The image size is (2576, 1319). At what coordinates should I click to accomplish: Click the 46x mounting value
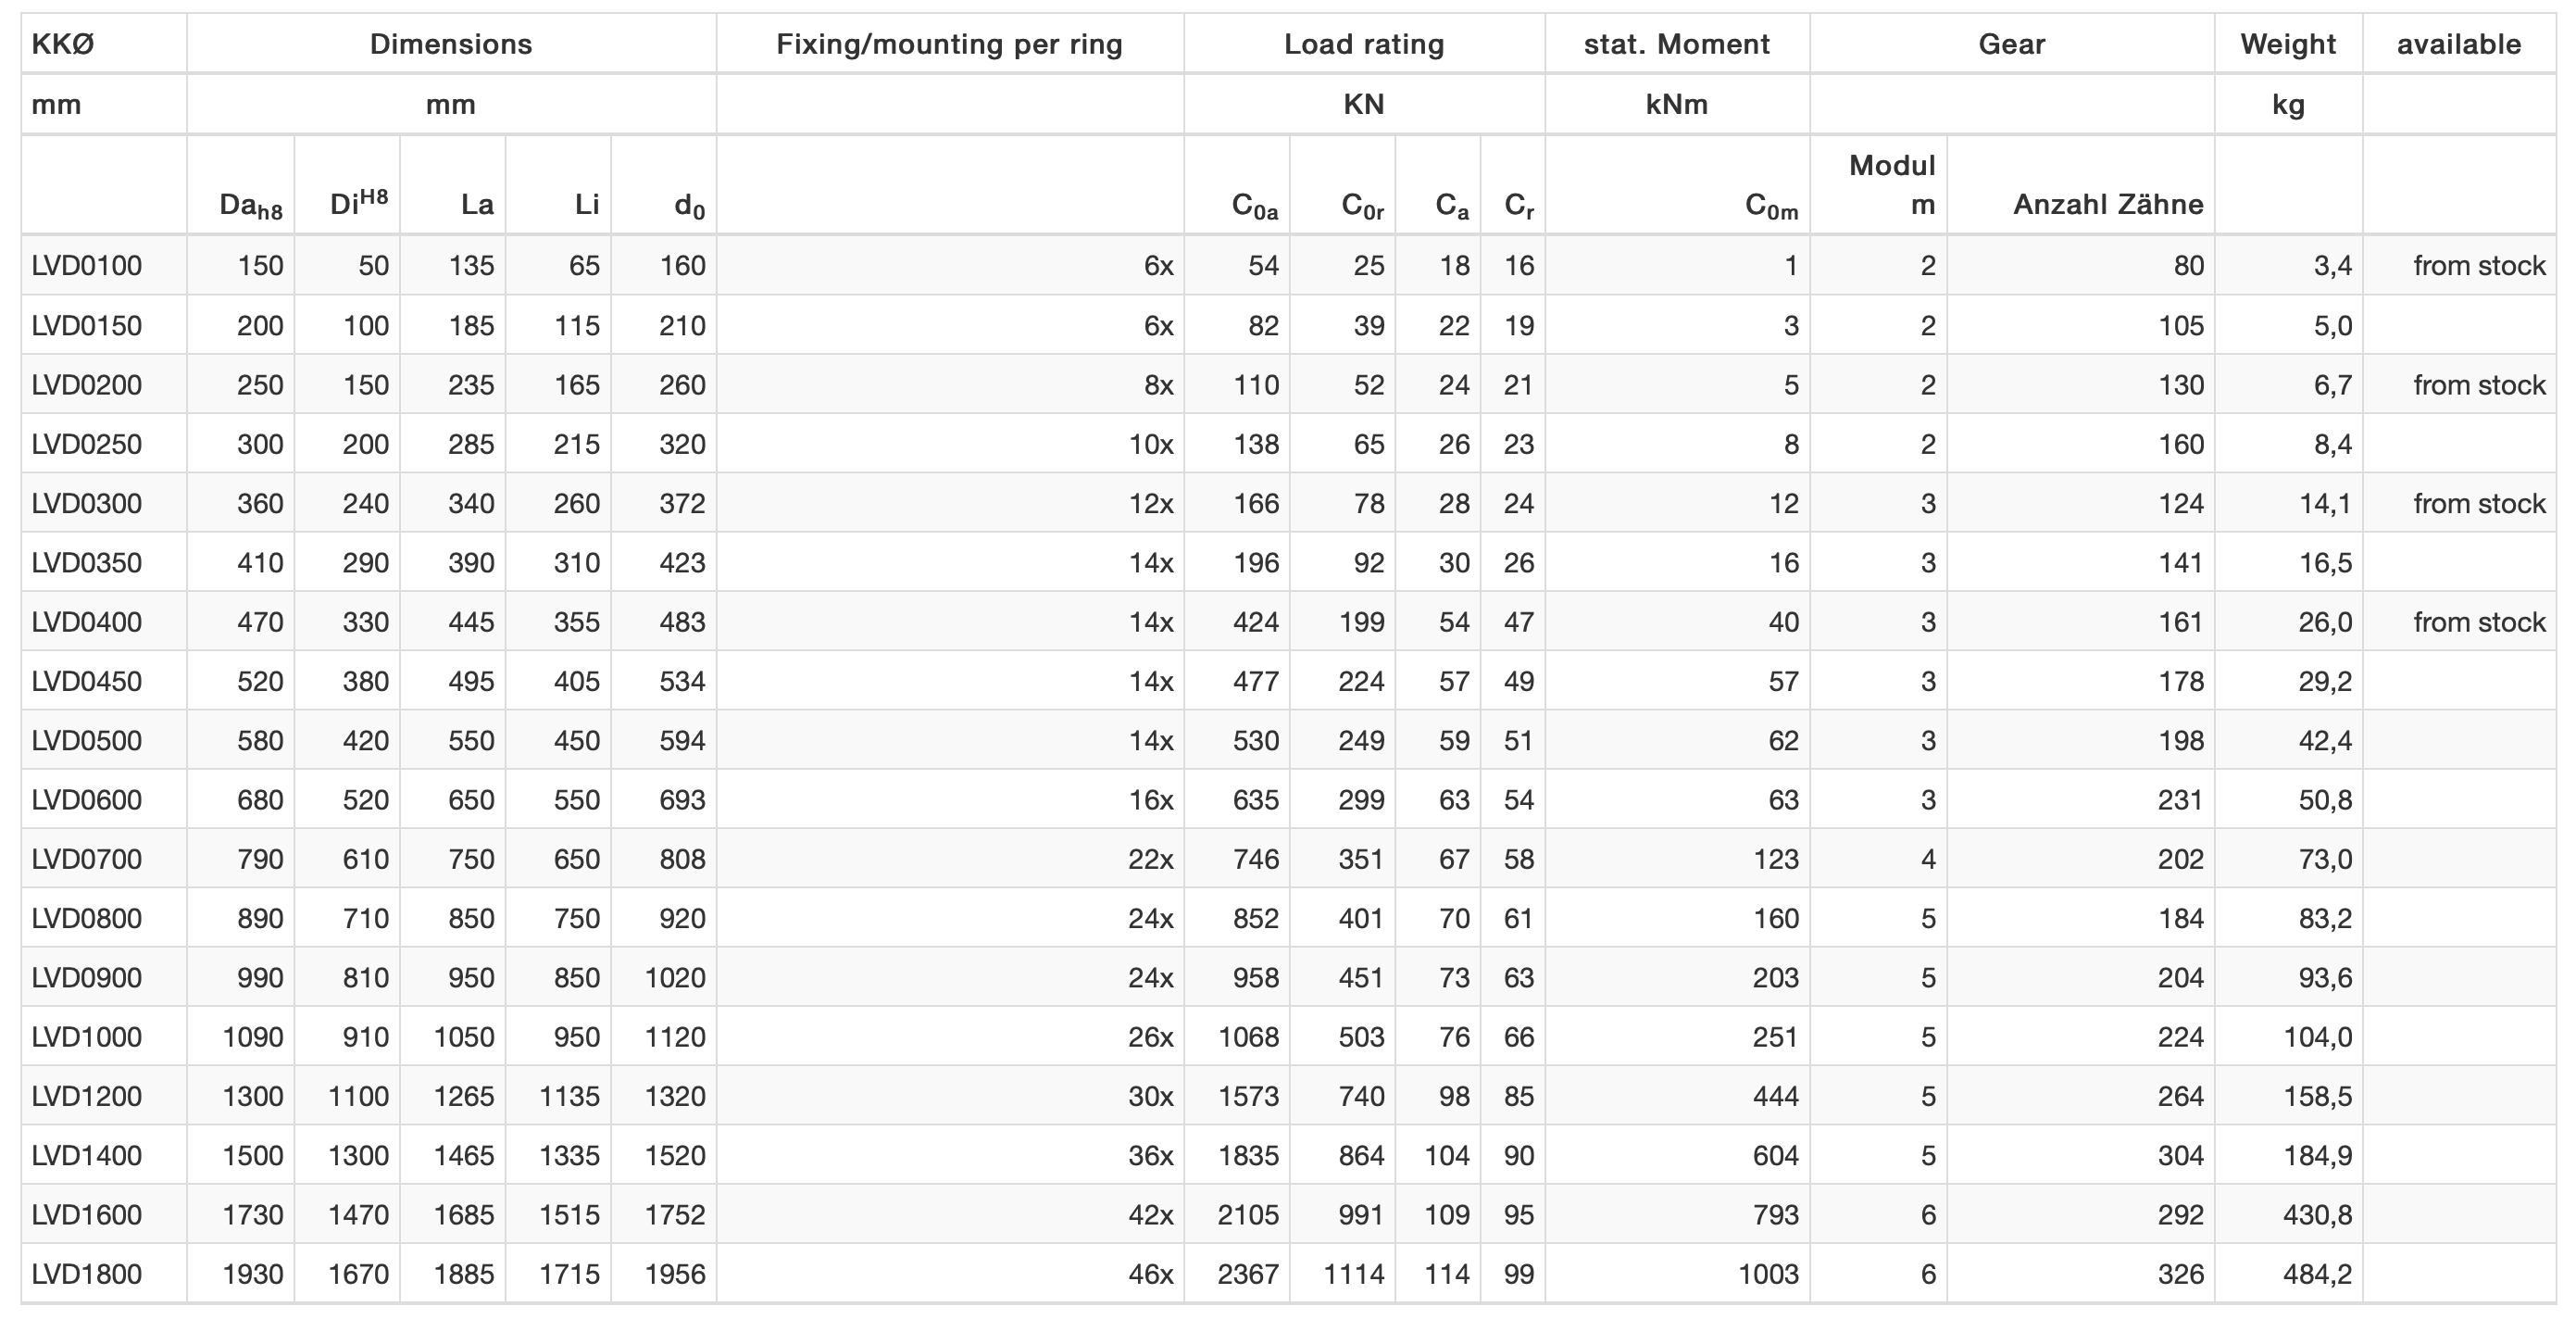(x=1151, y=1274)
